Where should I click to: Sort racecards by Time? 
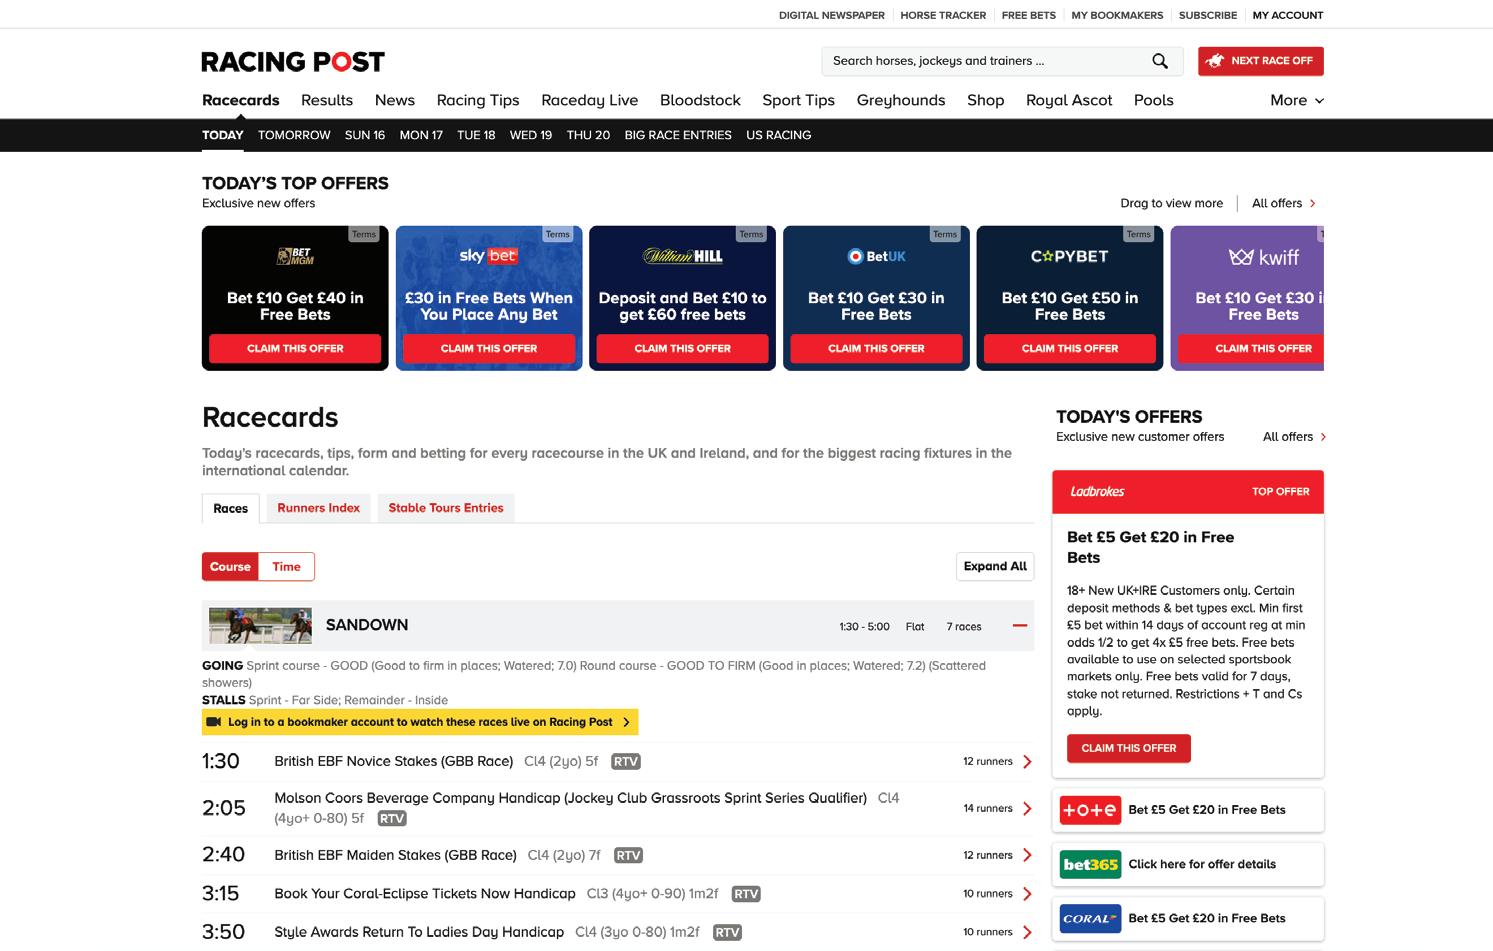click(286, 567)
